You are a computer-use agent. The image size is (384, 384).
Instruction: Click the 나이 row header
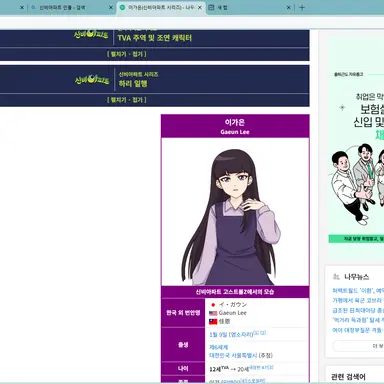point(183,369)
